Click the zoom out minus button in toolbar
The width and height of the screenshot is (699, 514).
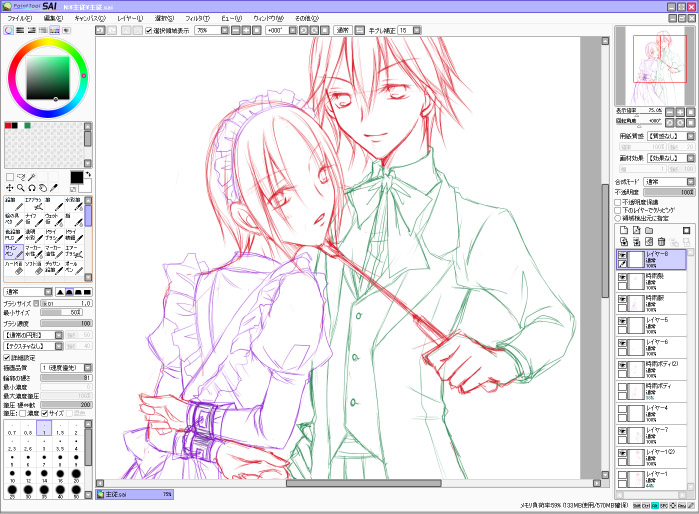[236, 30]
